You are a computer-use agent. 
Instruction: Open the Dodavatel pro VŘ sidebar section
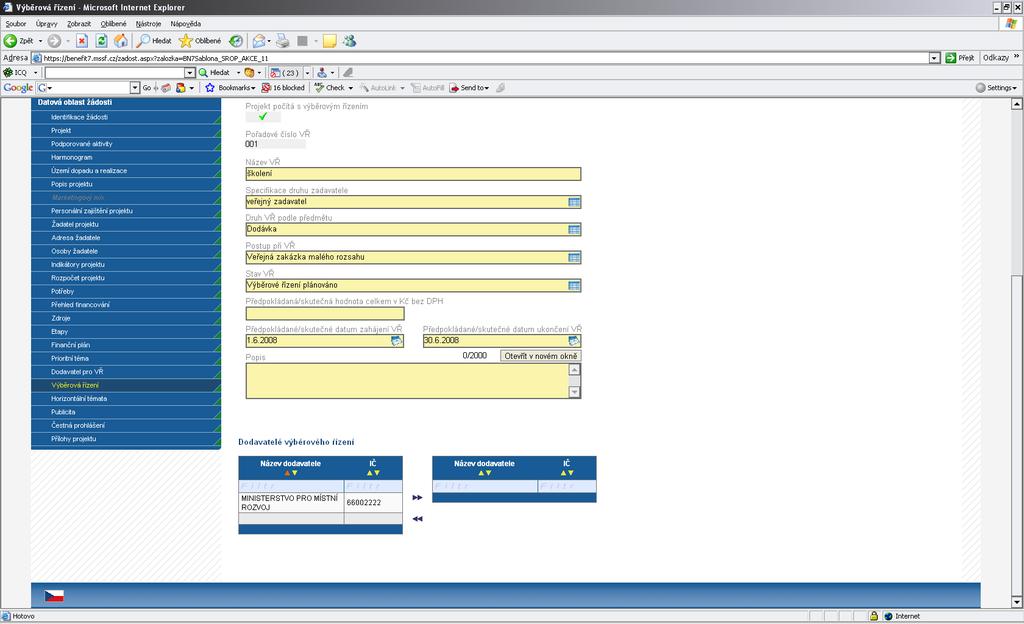(126, 372)
